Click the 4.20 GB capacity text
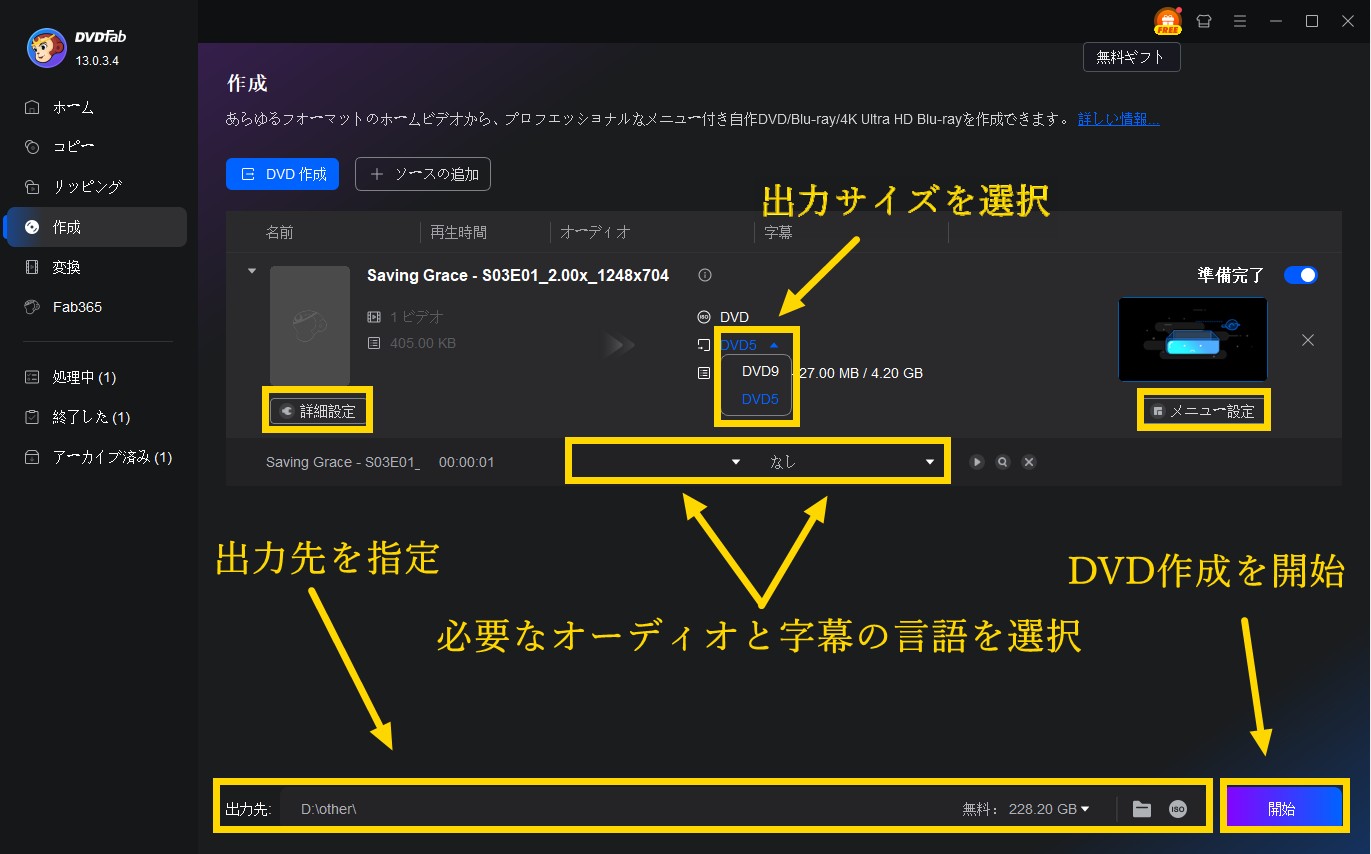Screen dimensions: 1371x854 (x=896, y=373)
